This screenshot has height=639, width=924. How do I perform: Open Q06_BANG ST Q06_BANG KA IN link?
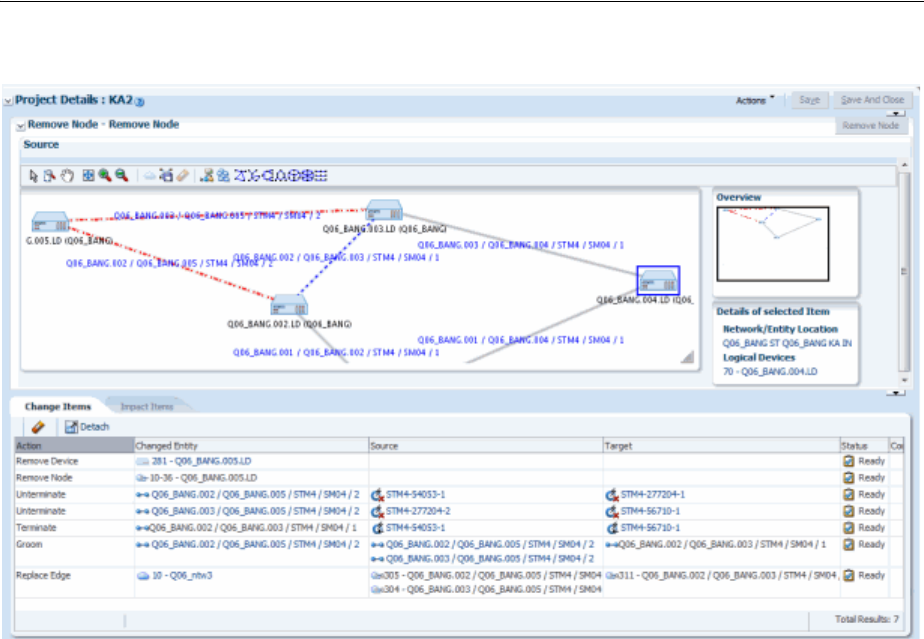coord(787,343)
